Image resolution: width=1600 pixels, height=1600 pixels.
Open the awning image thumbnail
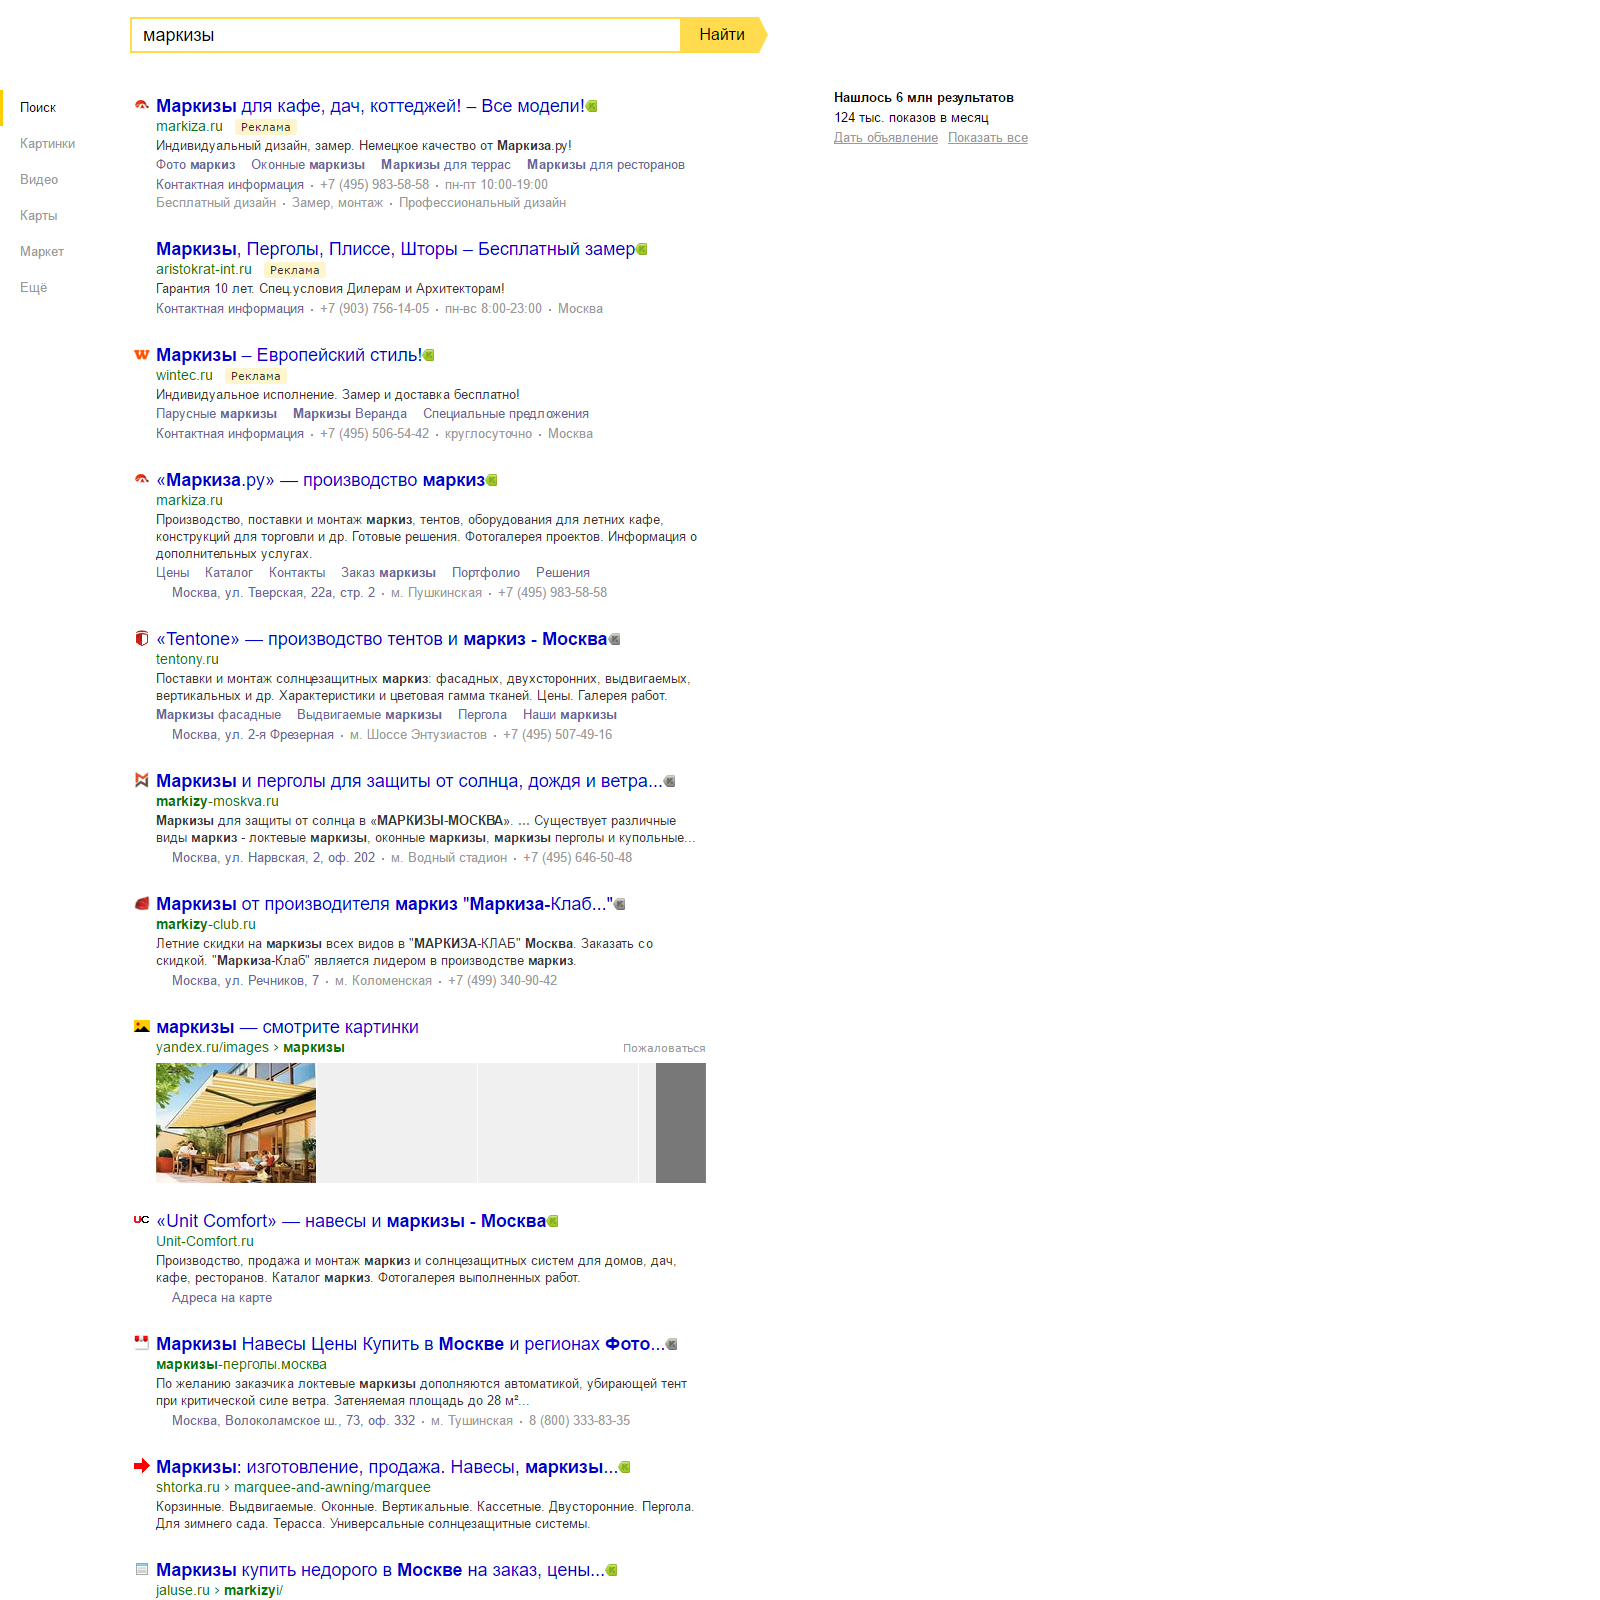point(236,1123)
